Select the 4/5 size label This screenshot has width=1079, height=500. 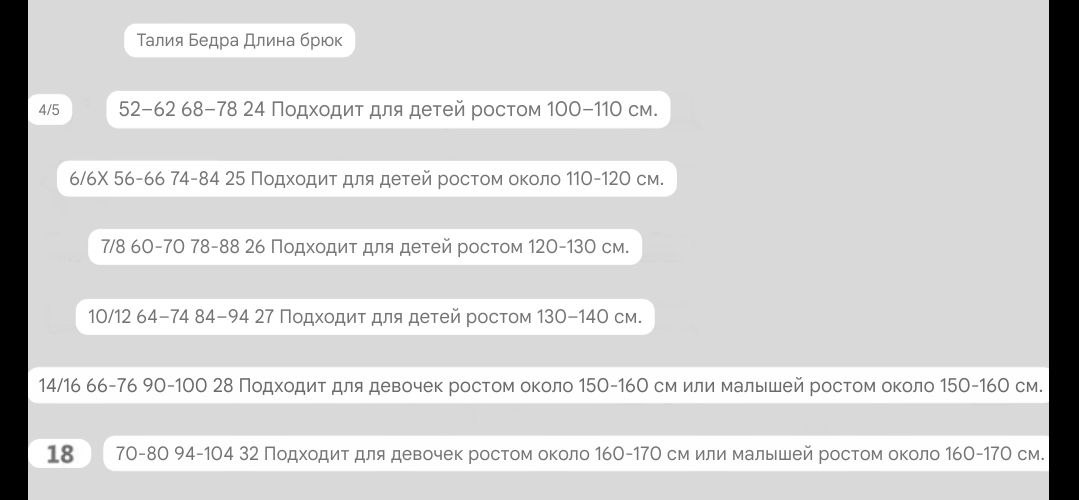[x=50, y=110]
